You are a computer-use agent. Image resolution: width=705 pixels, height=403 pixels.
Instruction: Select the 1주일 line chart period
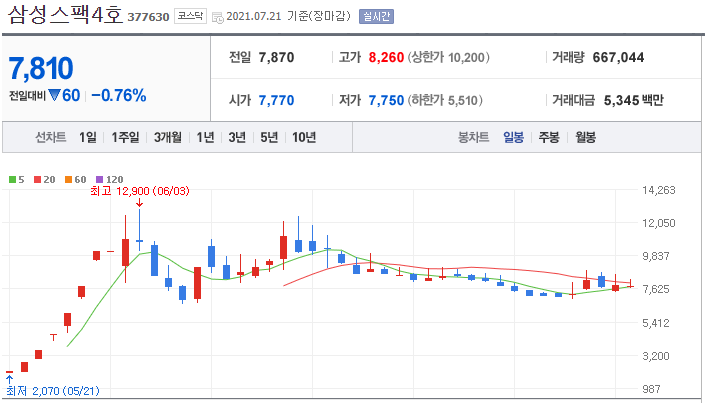125,137
